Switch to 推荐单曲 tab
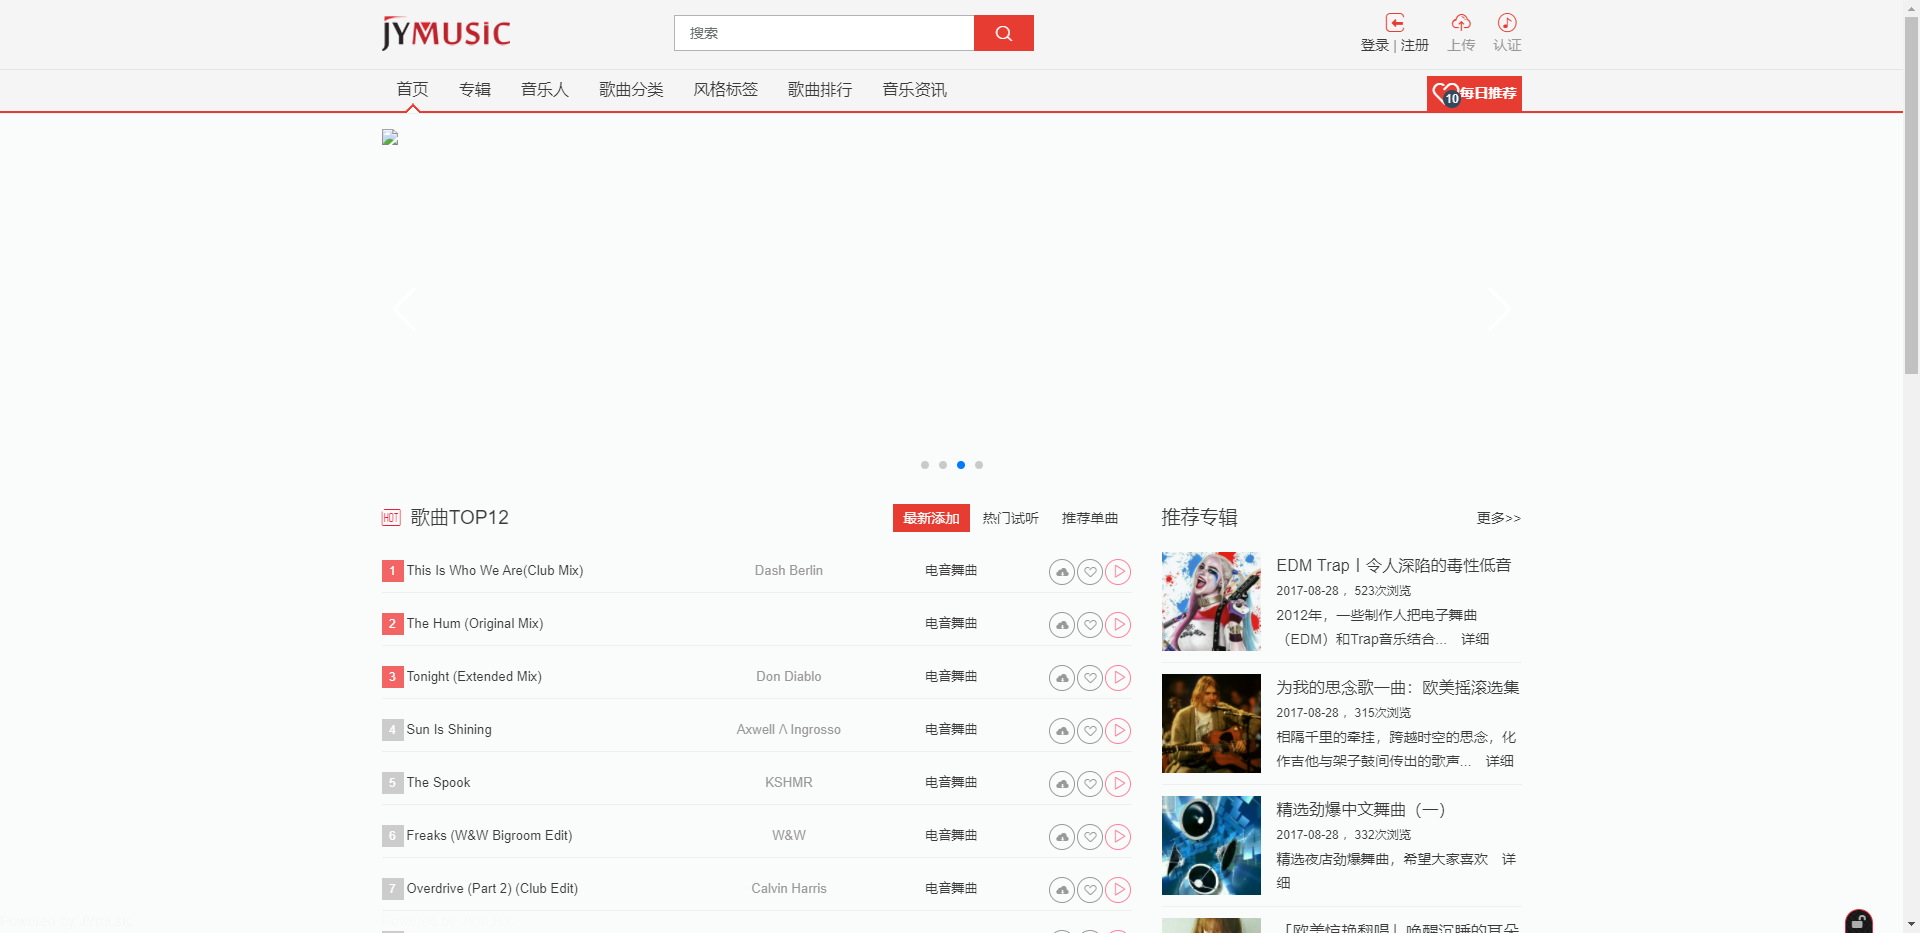1920x933 pixels. click(1090, 518)
